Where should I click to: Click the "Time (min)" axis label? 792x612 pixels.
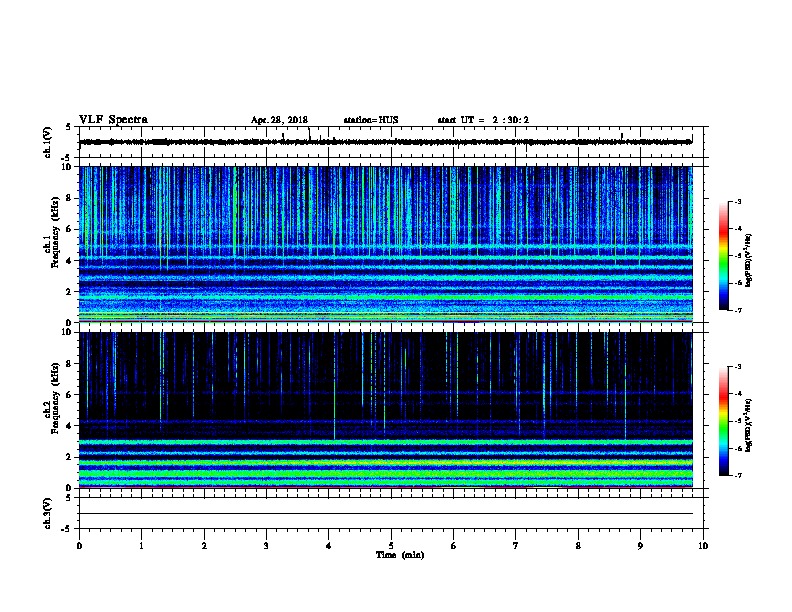(x=400, y=555)
